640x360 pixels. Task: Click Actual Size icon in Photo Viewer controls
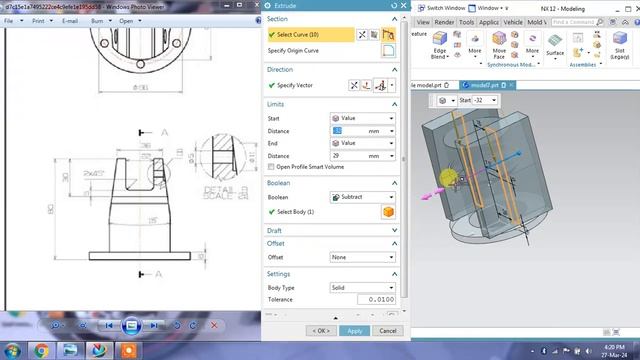click(83, 325)
